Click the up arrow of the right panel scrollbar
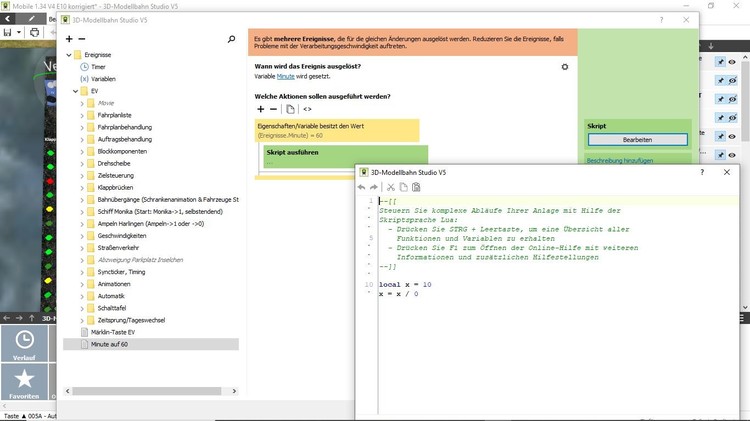750x421 pixels. [745, 57]
